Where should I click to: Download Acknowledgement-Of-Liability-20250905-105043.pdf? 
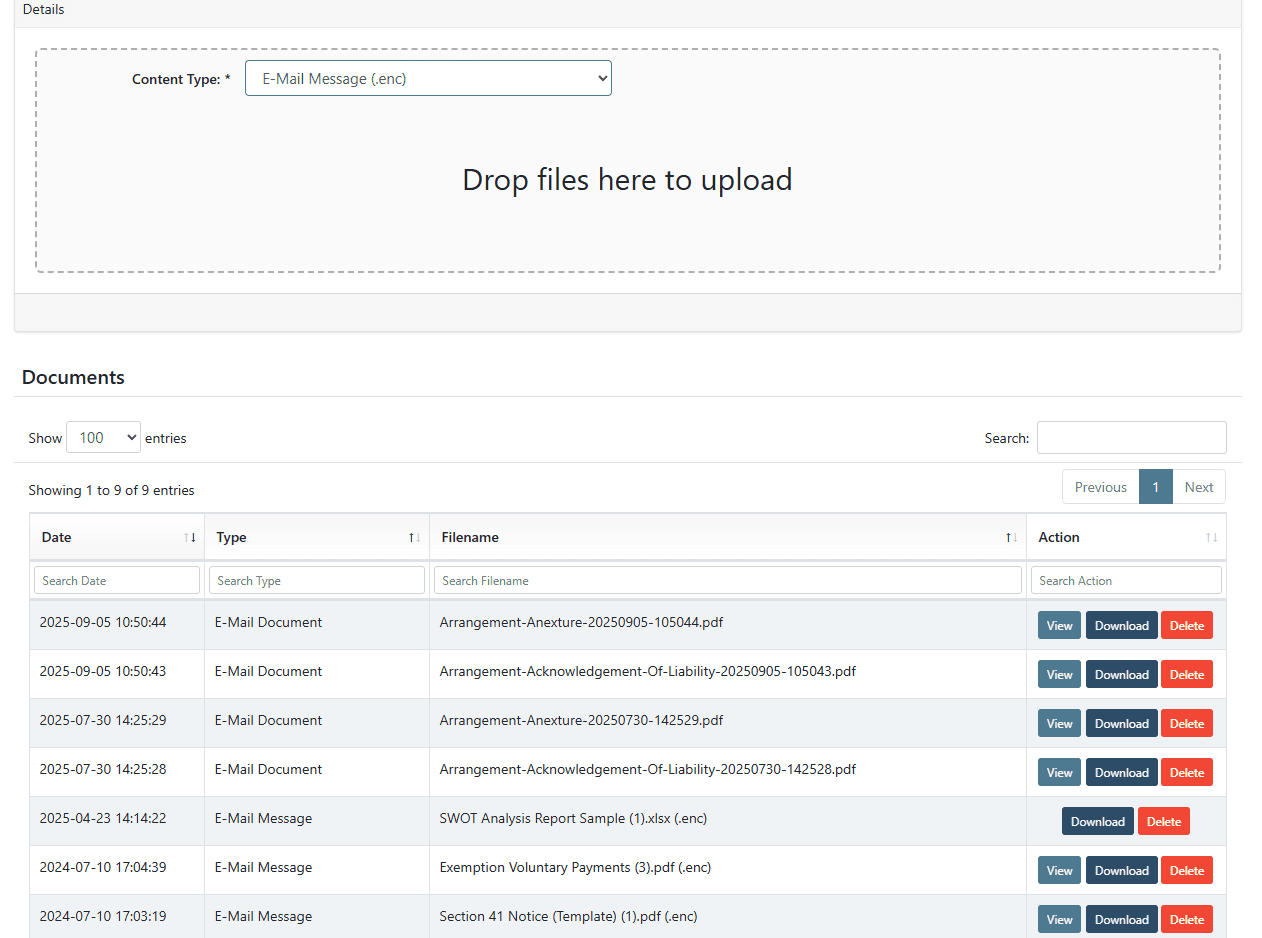1121,674
